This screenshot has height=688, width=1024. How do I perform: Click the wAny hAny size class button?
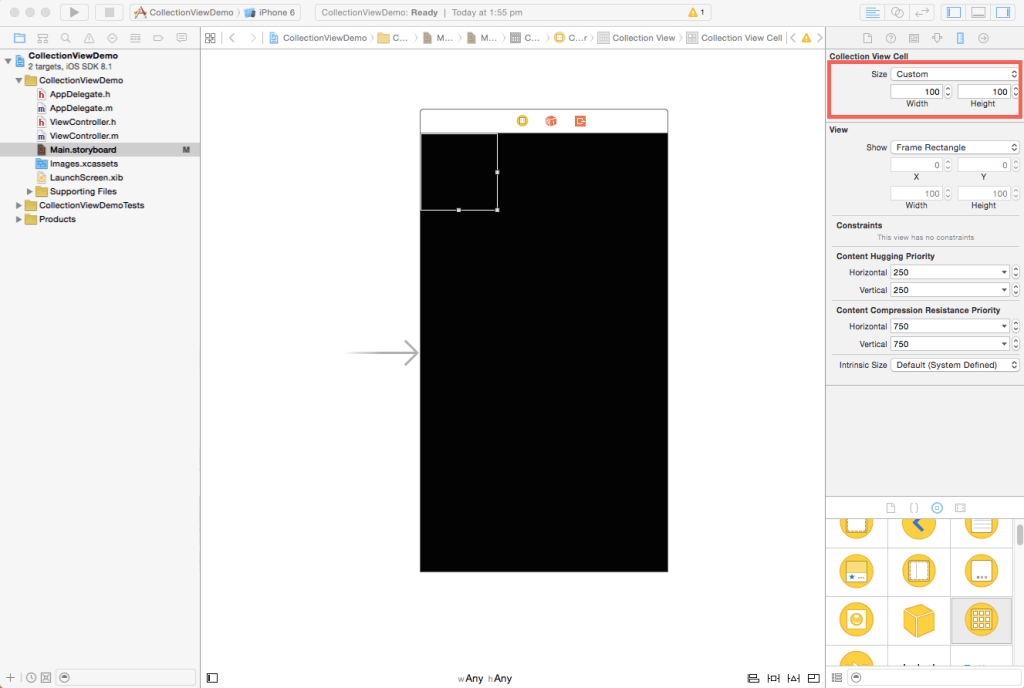[485, 678]
